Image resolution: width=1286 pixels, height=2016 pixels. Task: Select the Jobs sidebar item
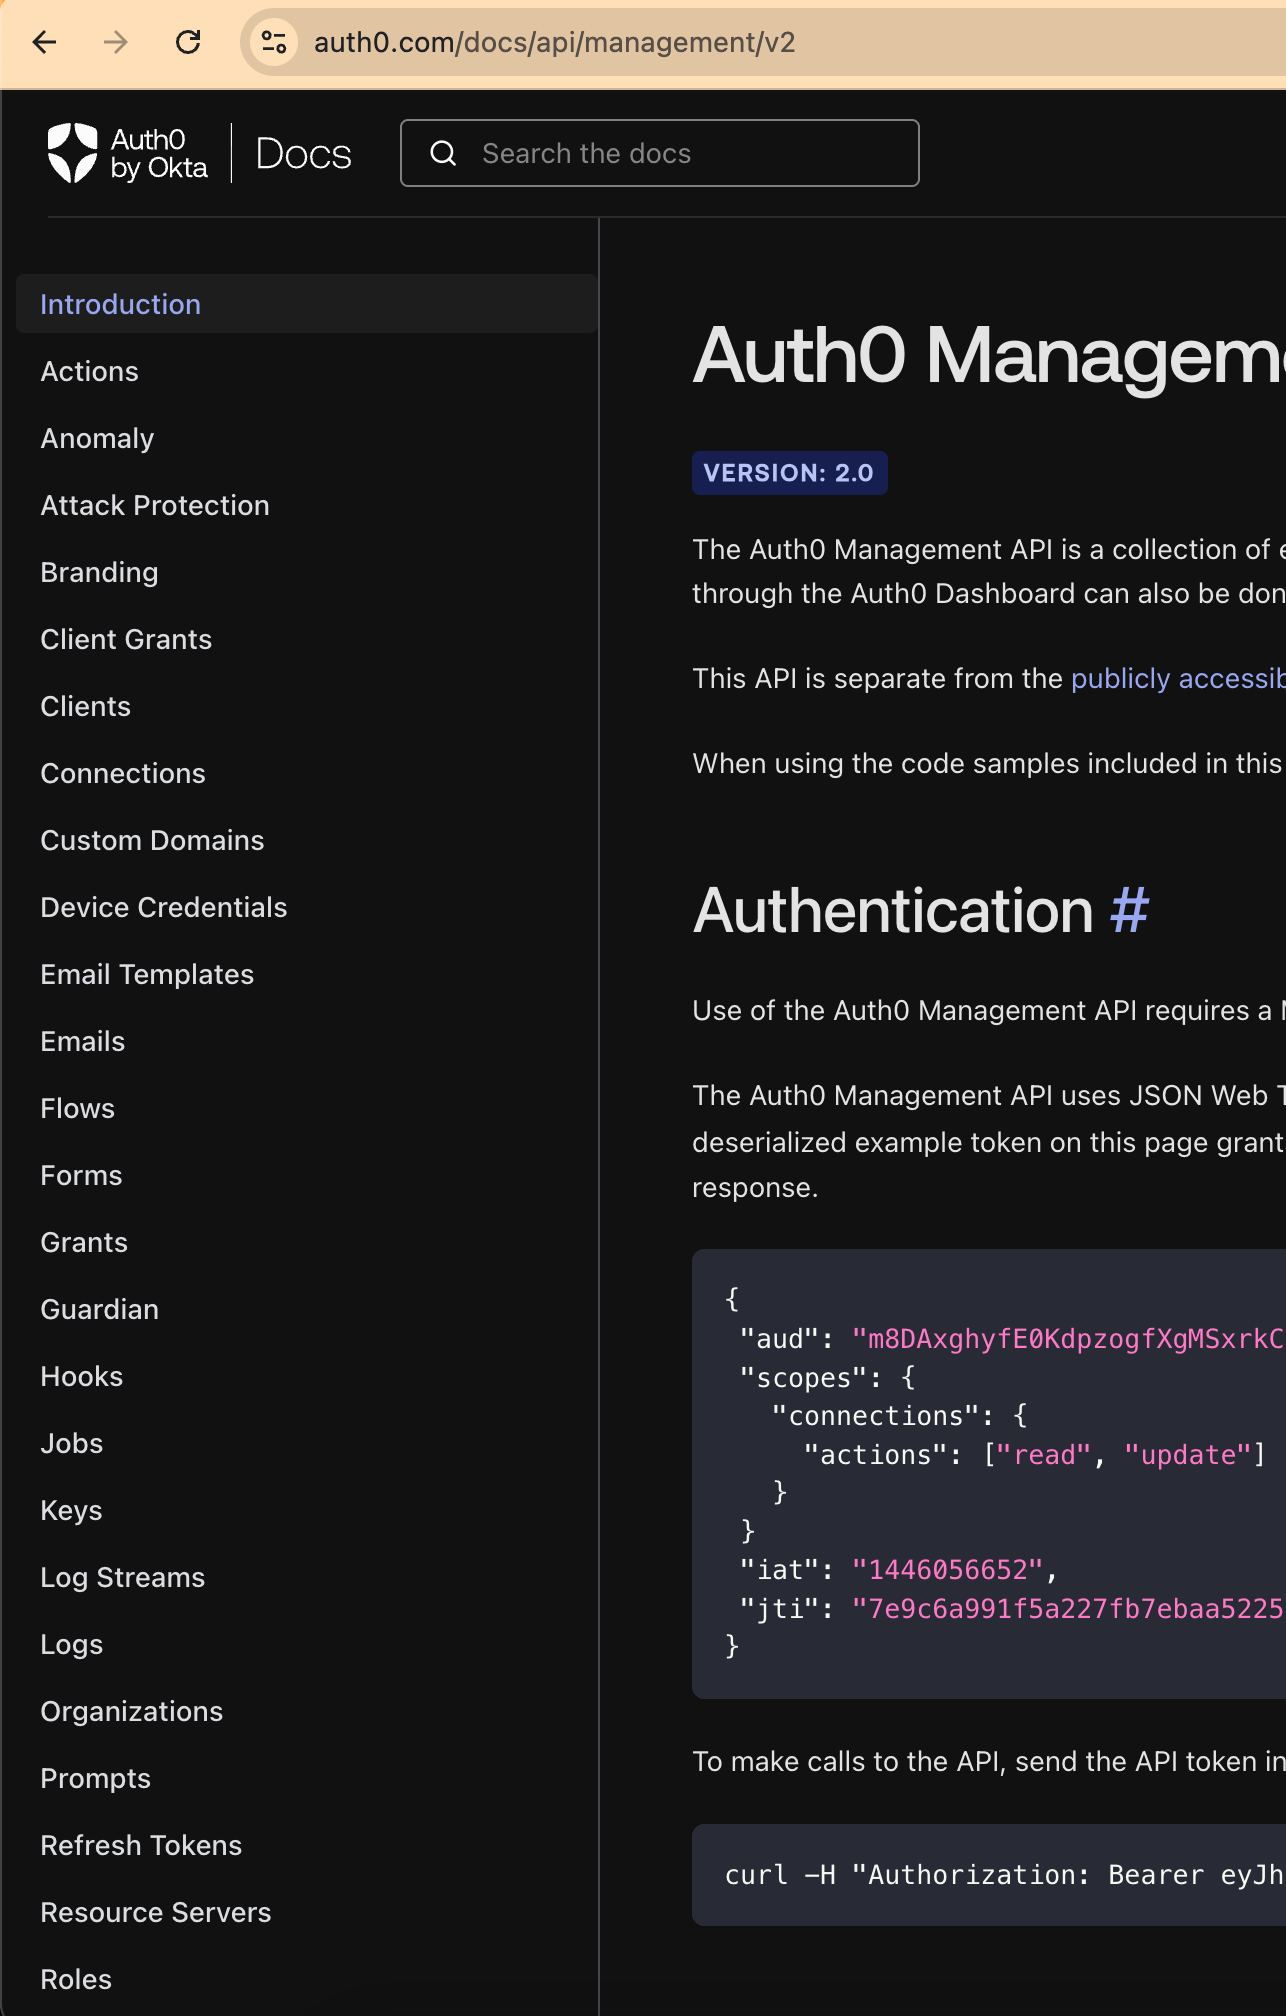point(71,1443)
